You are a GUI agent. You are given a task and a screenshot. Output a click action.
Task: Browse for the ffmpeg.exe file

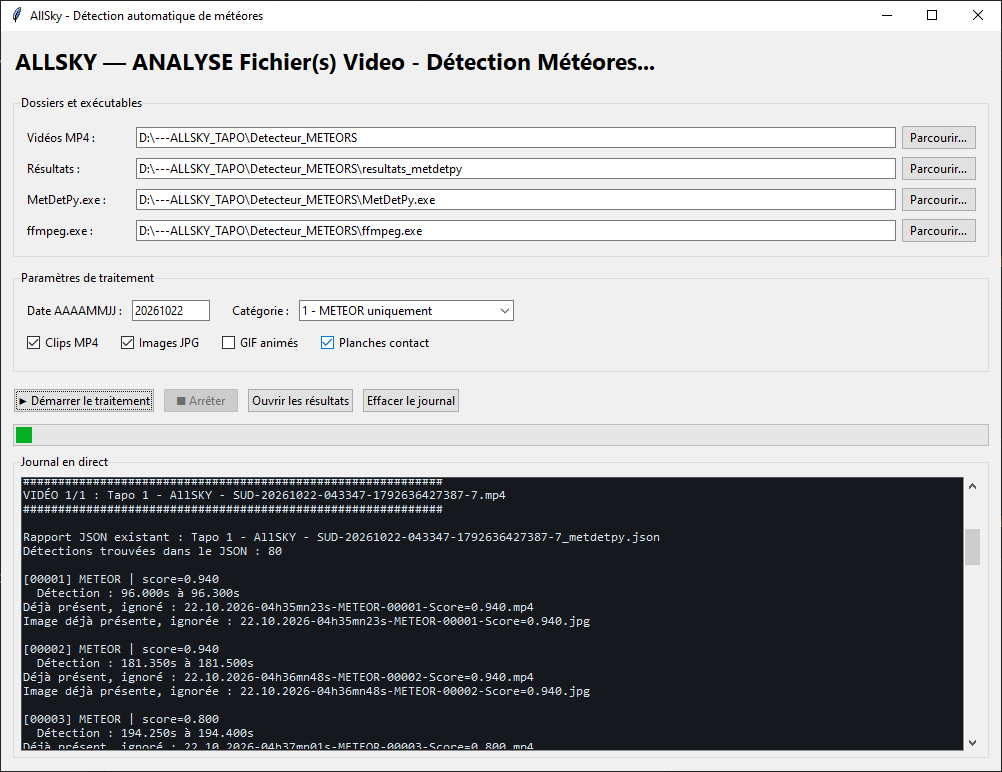pos(939,231)
